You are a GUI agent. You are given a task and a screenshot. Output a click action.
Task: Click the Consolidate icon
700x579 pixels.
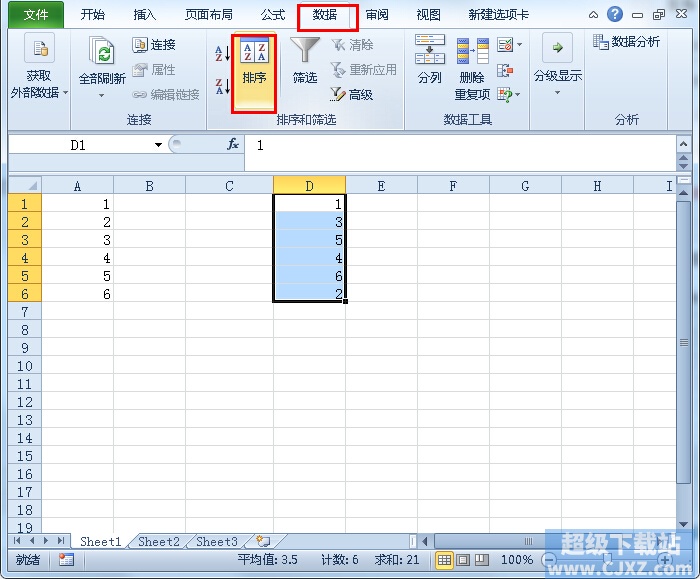[505, 70]
